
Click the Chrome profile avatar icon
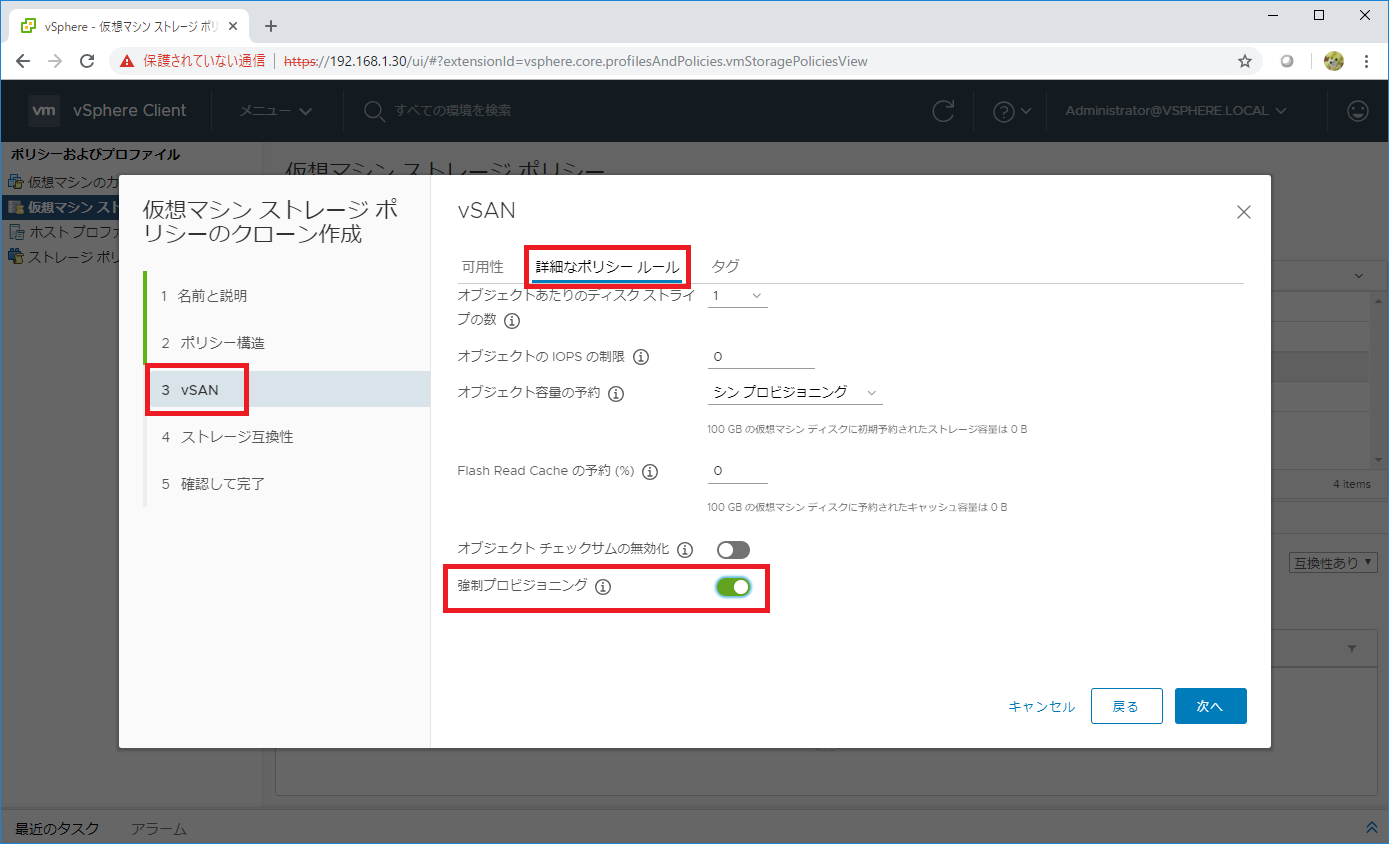point(1334,61)
